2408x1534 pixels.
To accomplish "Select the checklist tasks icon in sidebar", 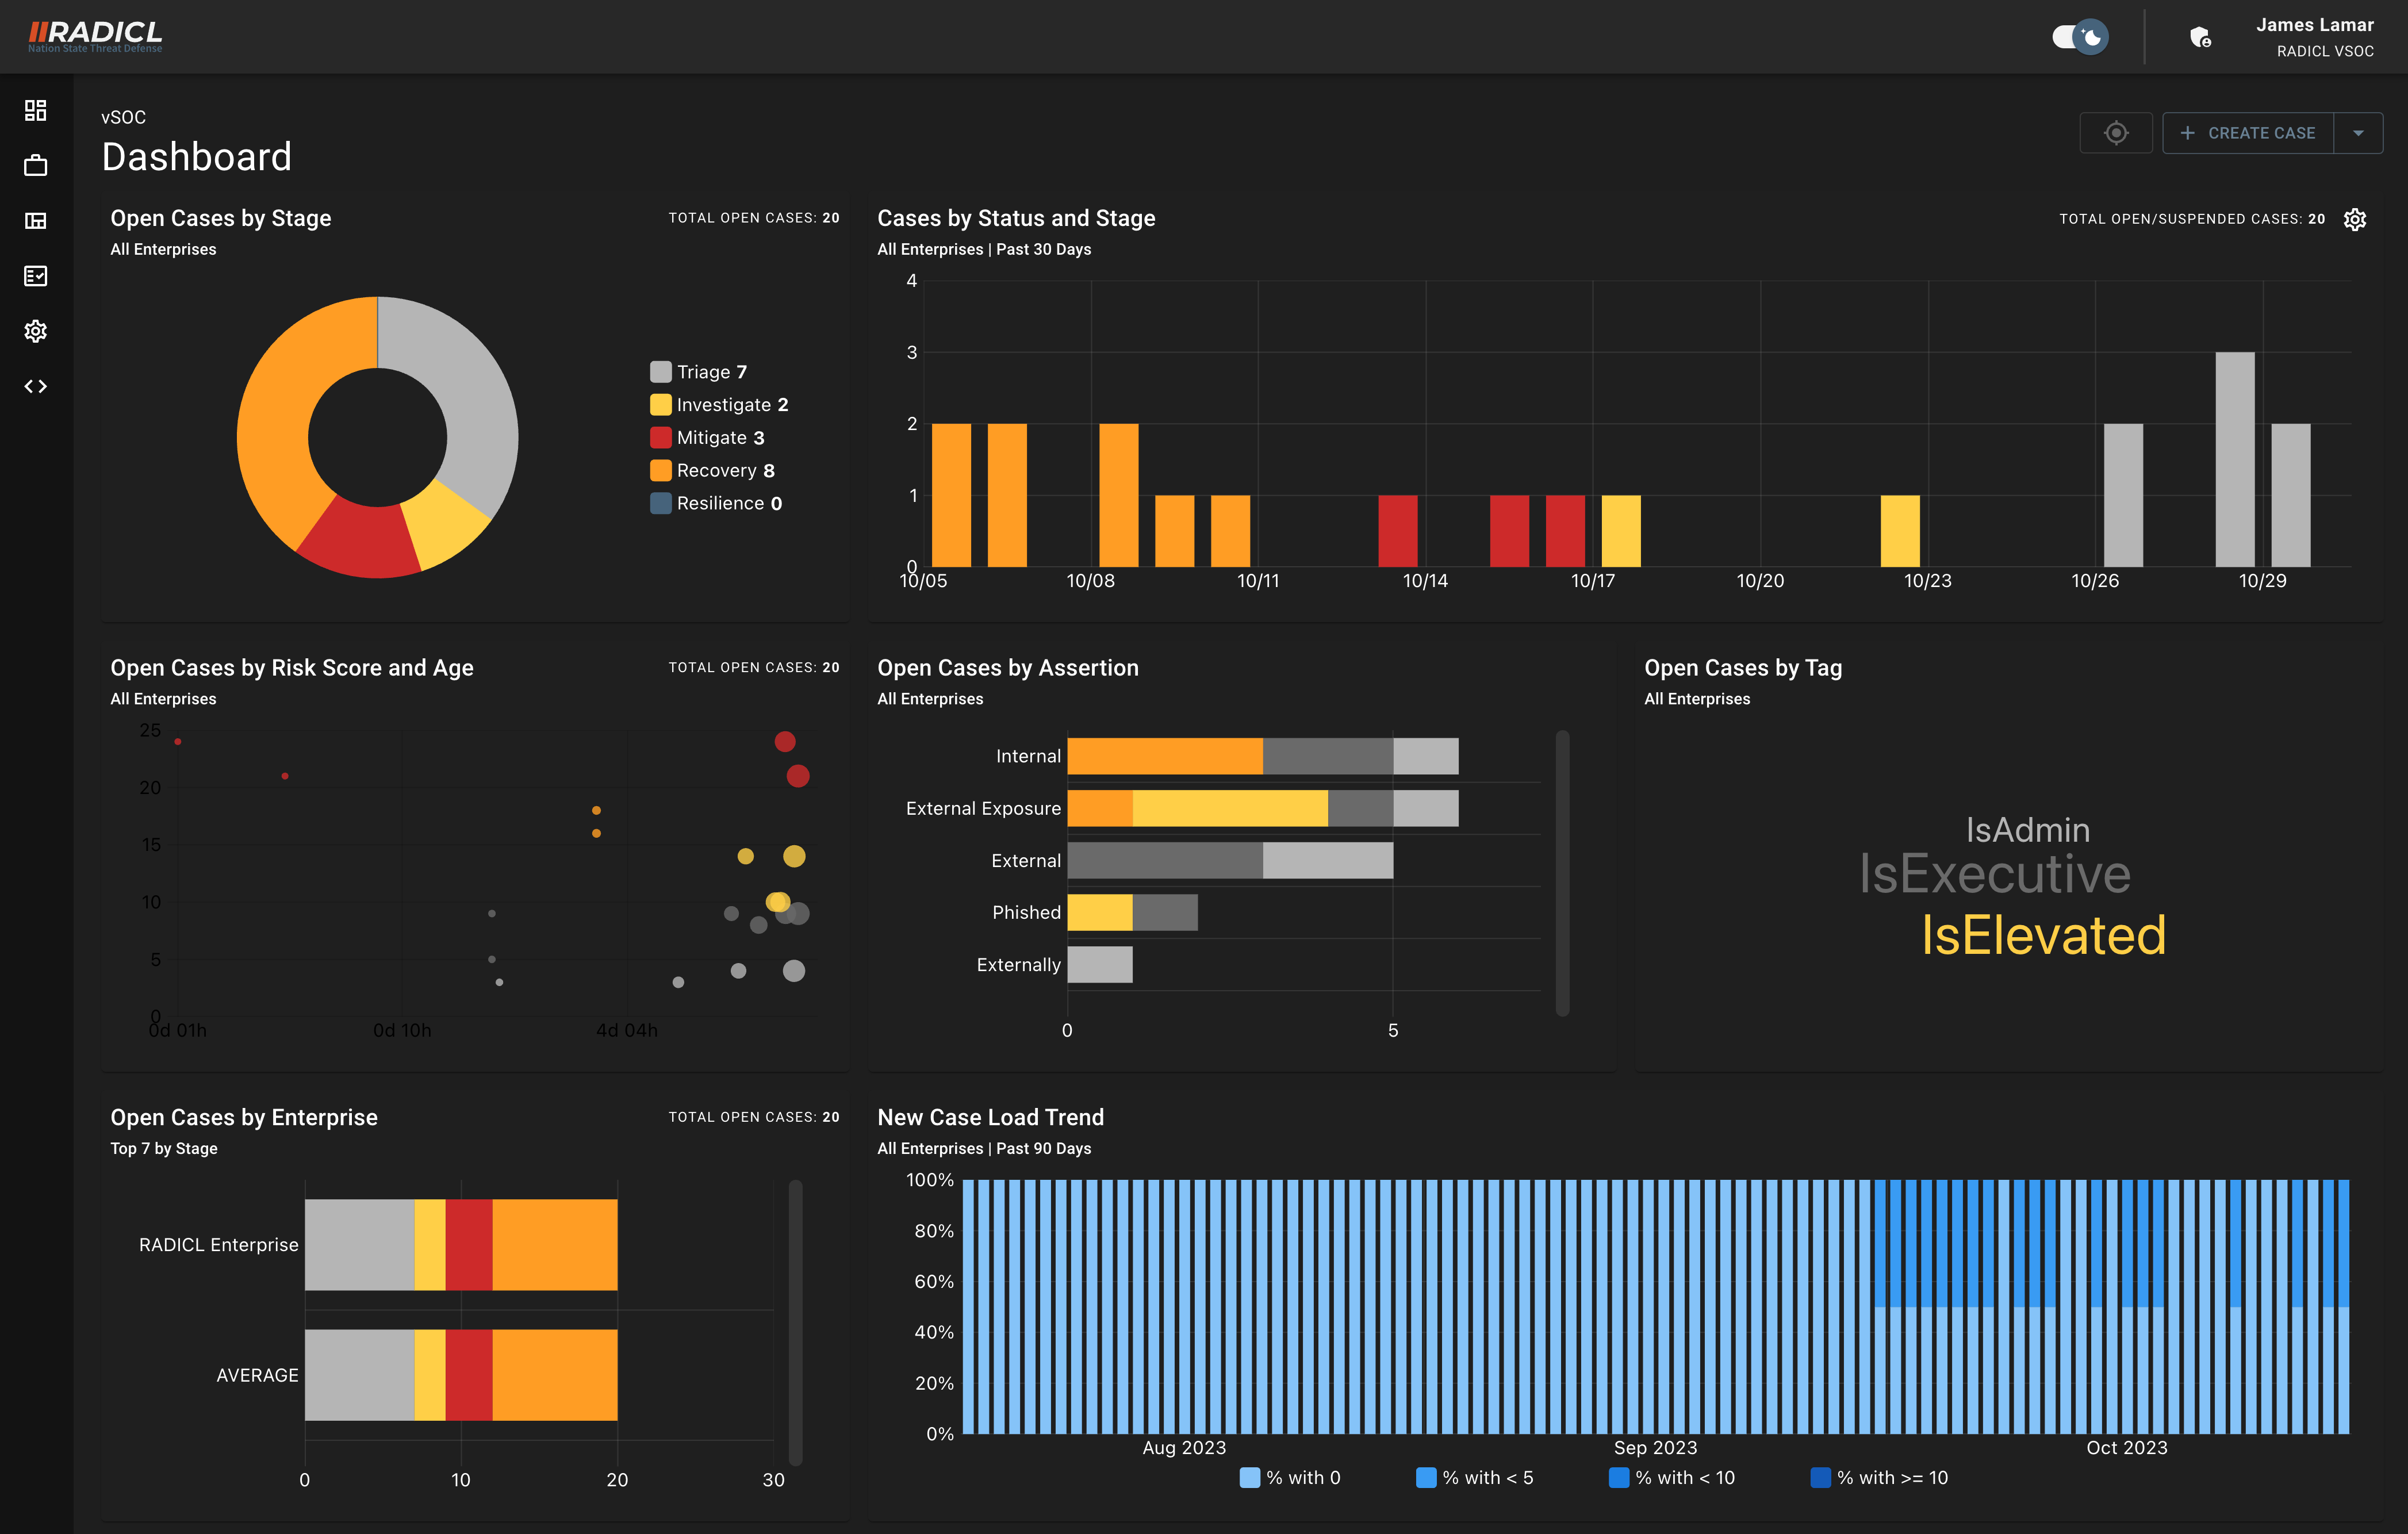I will click(x=35, y=276).
